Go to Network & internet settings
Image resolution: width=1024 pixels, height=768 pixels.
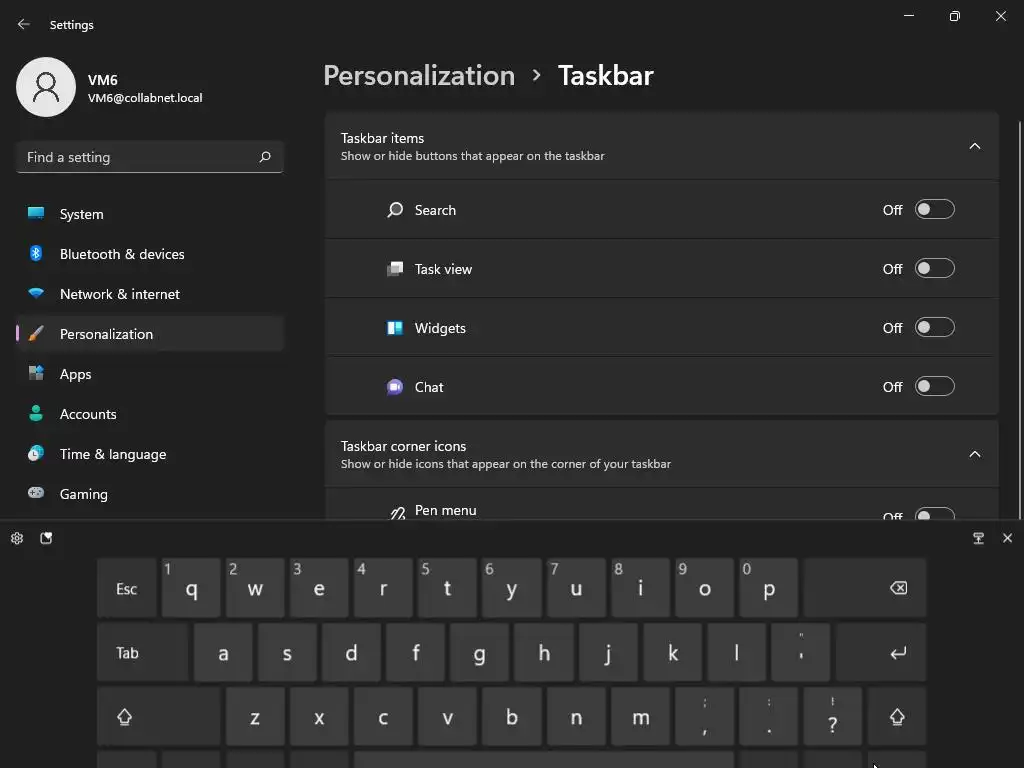pos(120,294)
